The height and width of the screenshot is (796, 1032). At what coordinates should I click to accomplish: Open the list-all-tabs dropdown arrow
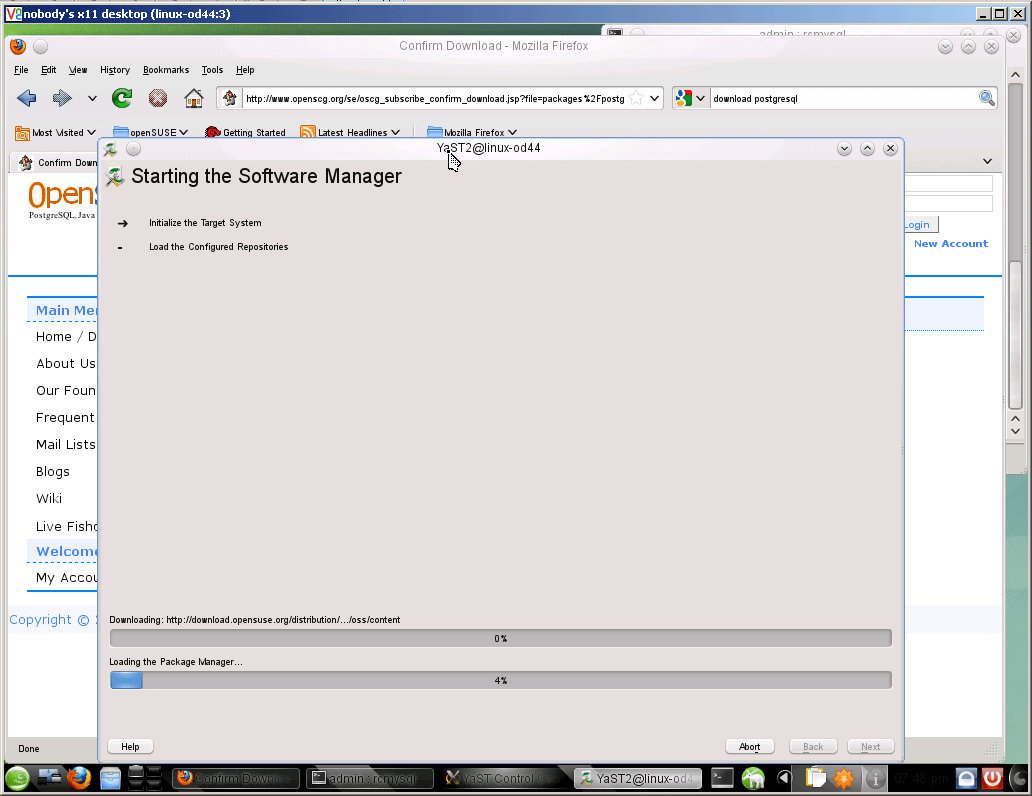pos(987,161)
